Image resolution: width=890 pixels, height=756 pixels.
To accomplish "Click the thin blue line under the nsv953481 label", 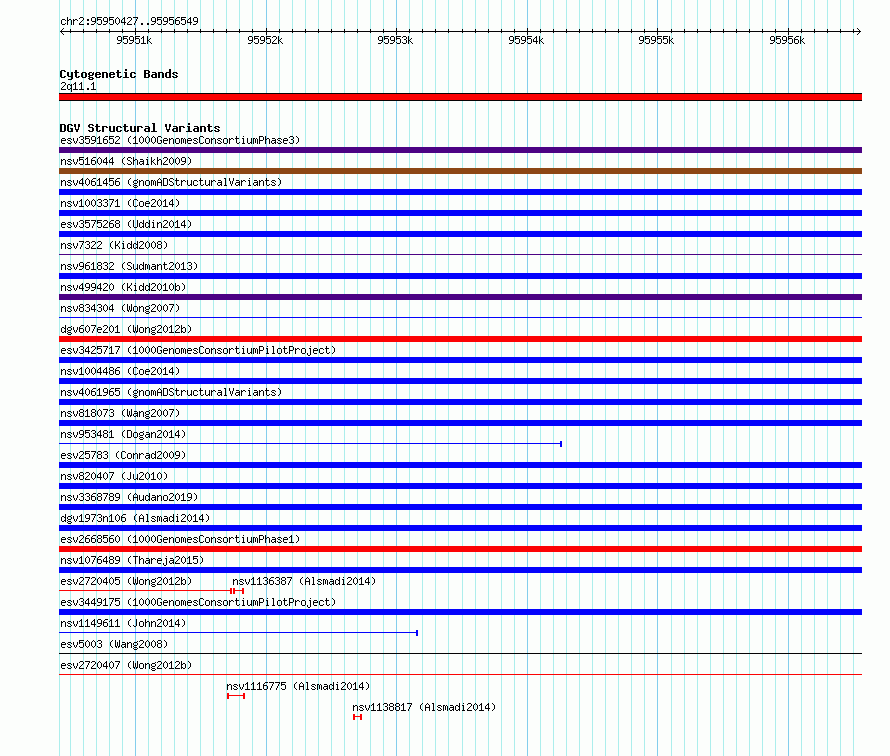I will (x=310, y=444).
